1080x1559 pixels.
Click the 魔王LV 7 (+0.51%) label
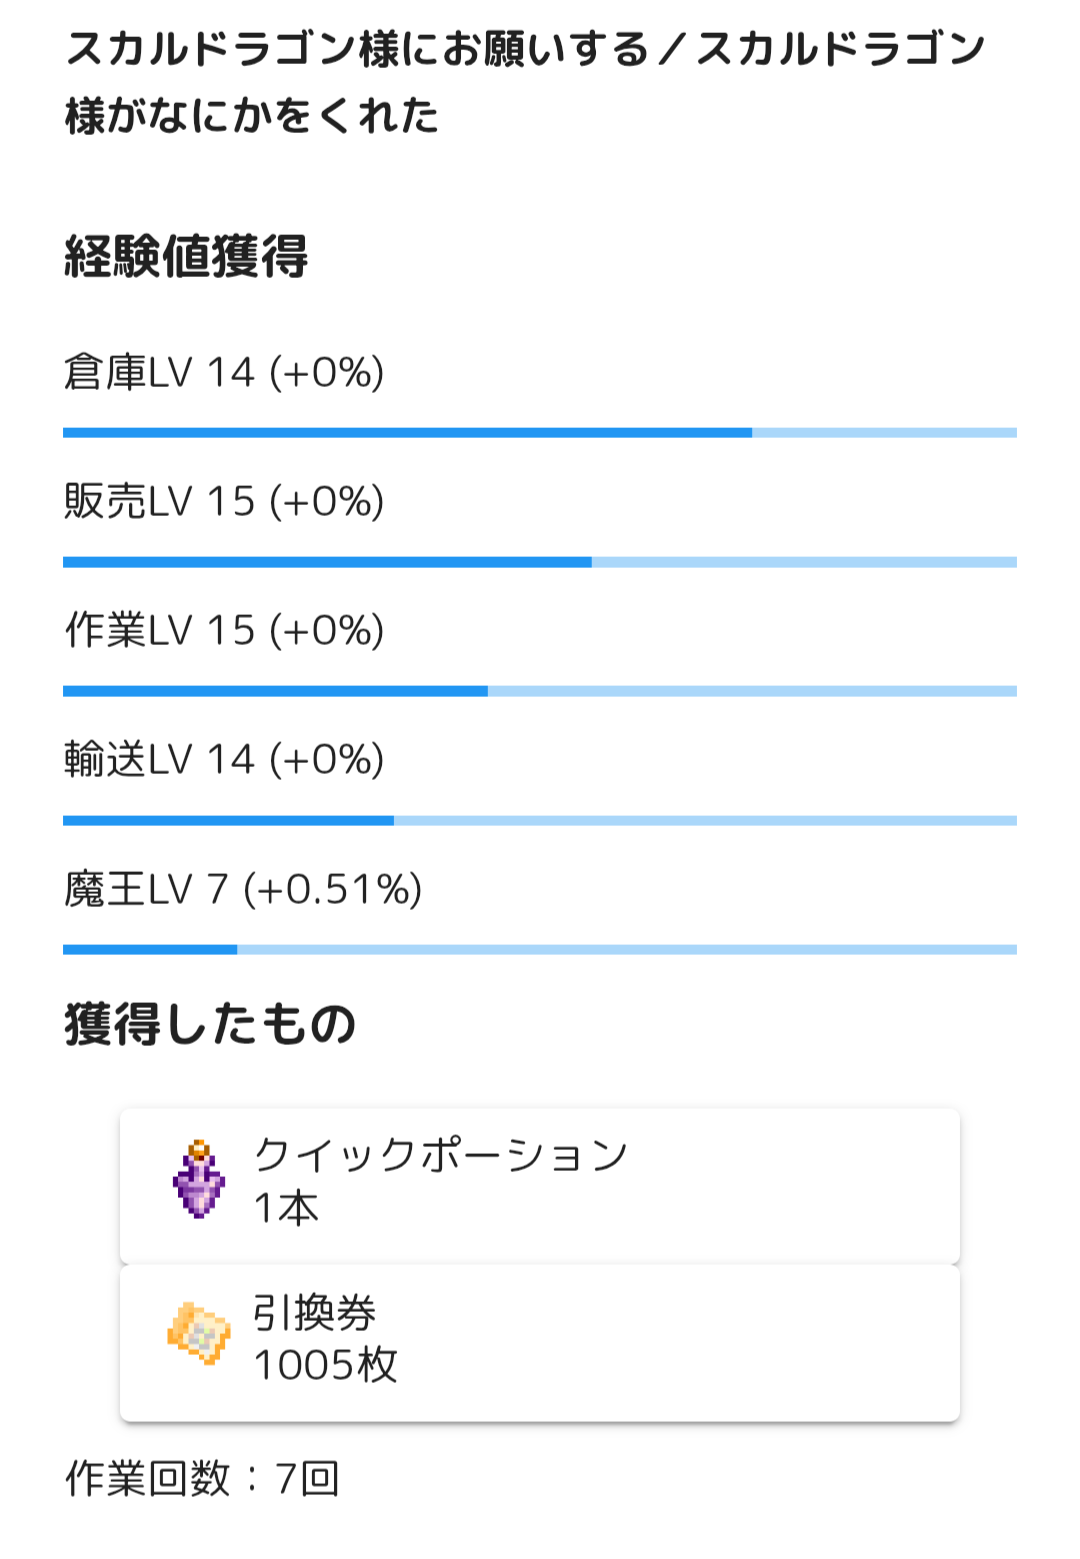pos(243,889)
